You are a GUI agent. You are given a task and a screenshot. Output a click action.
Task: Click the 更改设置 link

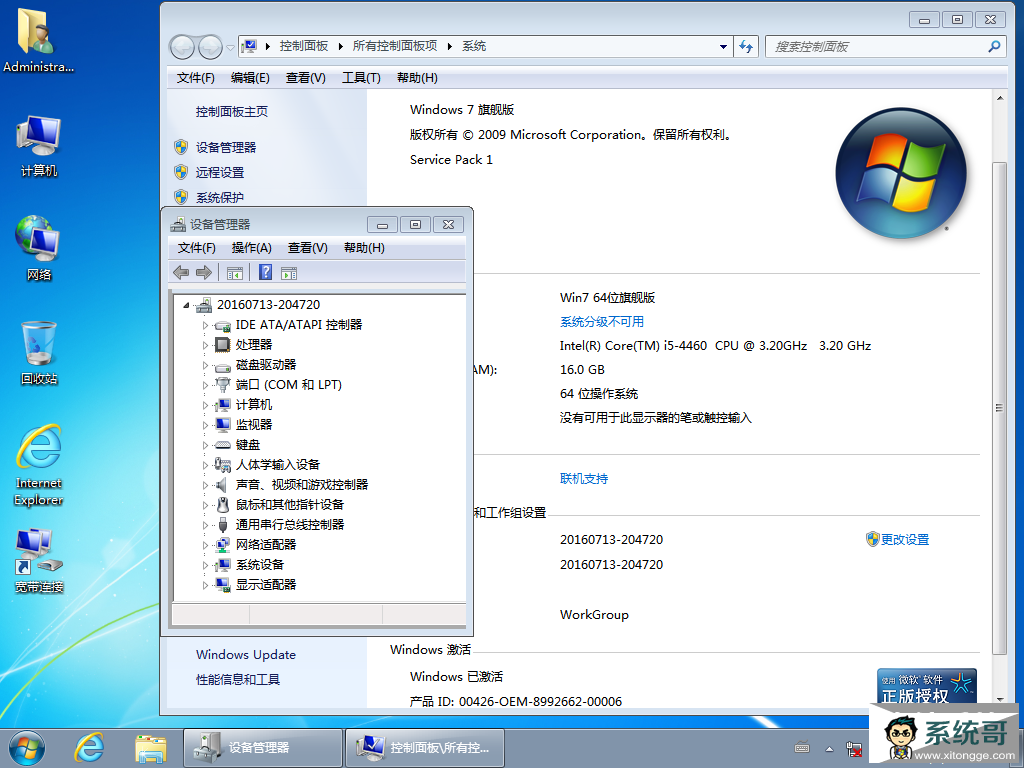pyautogui.click(x=904, y=539)
